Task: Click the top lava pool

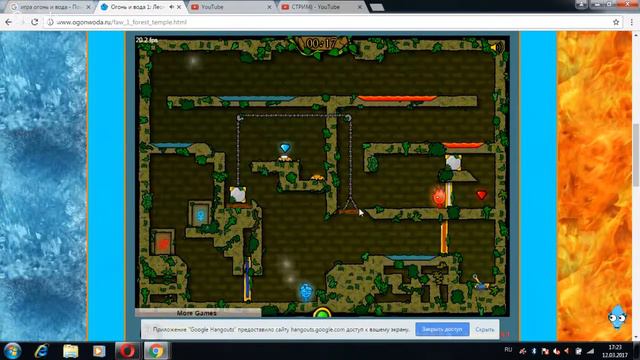Action: [397, 98]
